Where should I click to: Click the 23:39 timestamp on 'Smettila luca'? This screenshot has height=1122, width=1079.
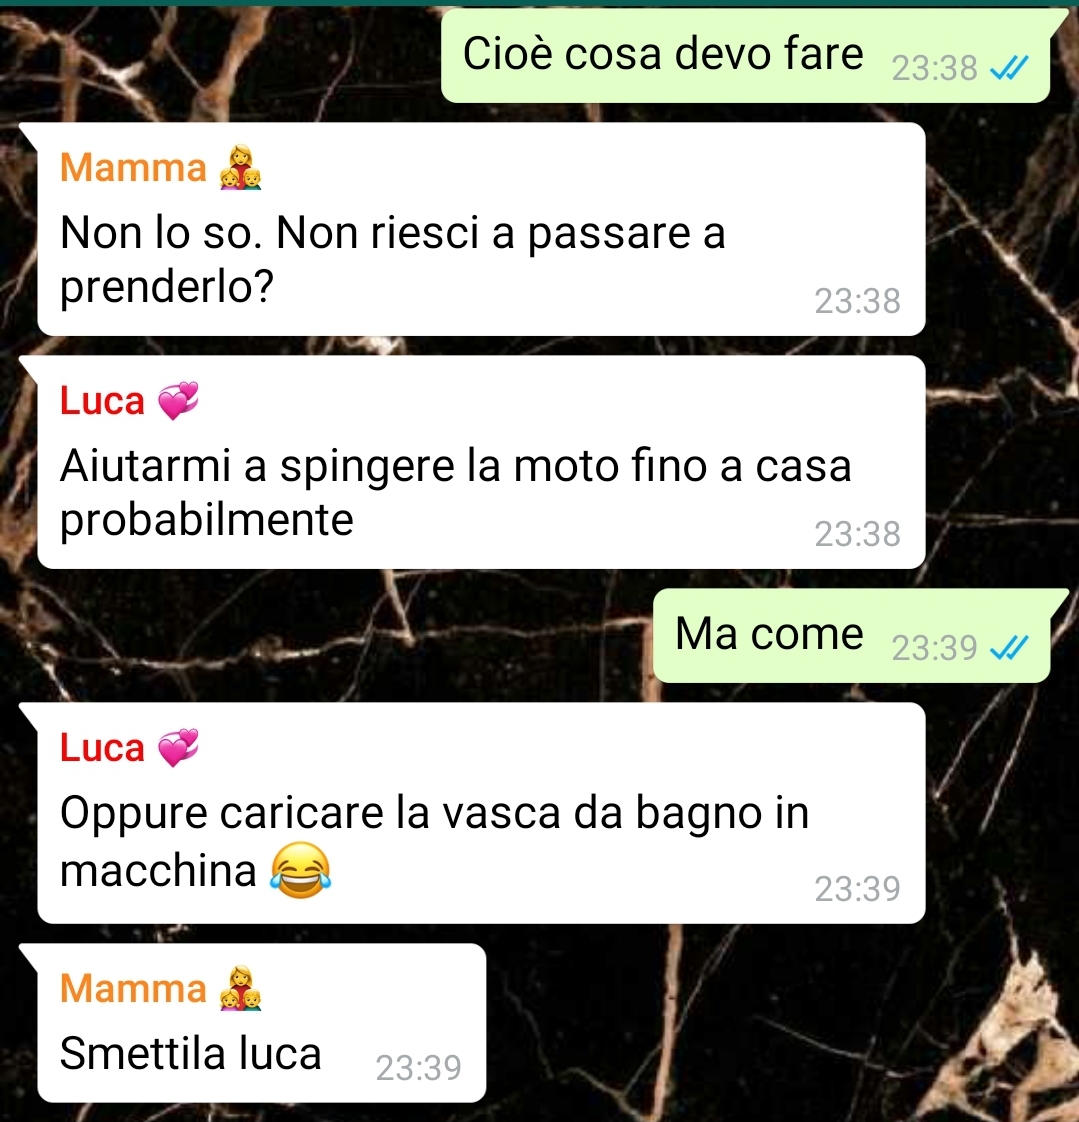pos(419,1068)
